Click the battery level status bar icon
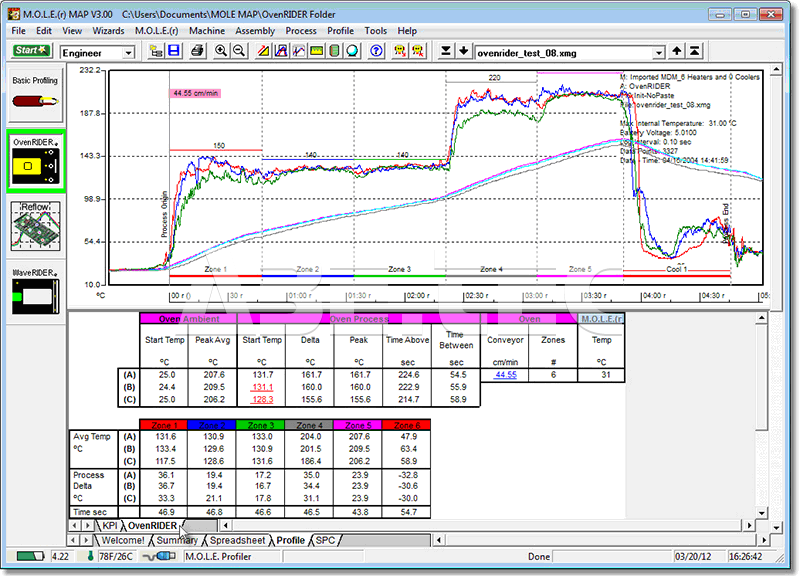Screen dimensions: 800x578 pos(30,556)
